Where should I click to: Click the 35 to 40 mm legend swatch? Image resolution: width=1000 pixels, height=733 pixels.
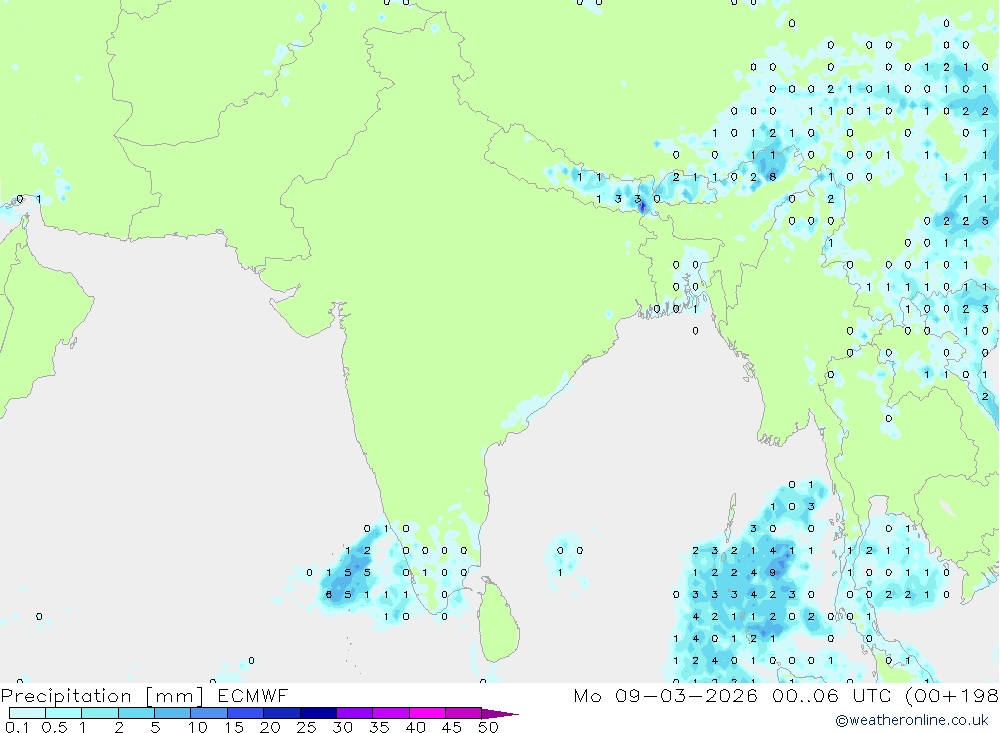click(391, 713)
